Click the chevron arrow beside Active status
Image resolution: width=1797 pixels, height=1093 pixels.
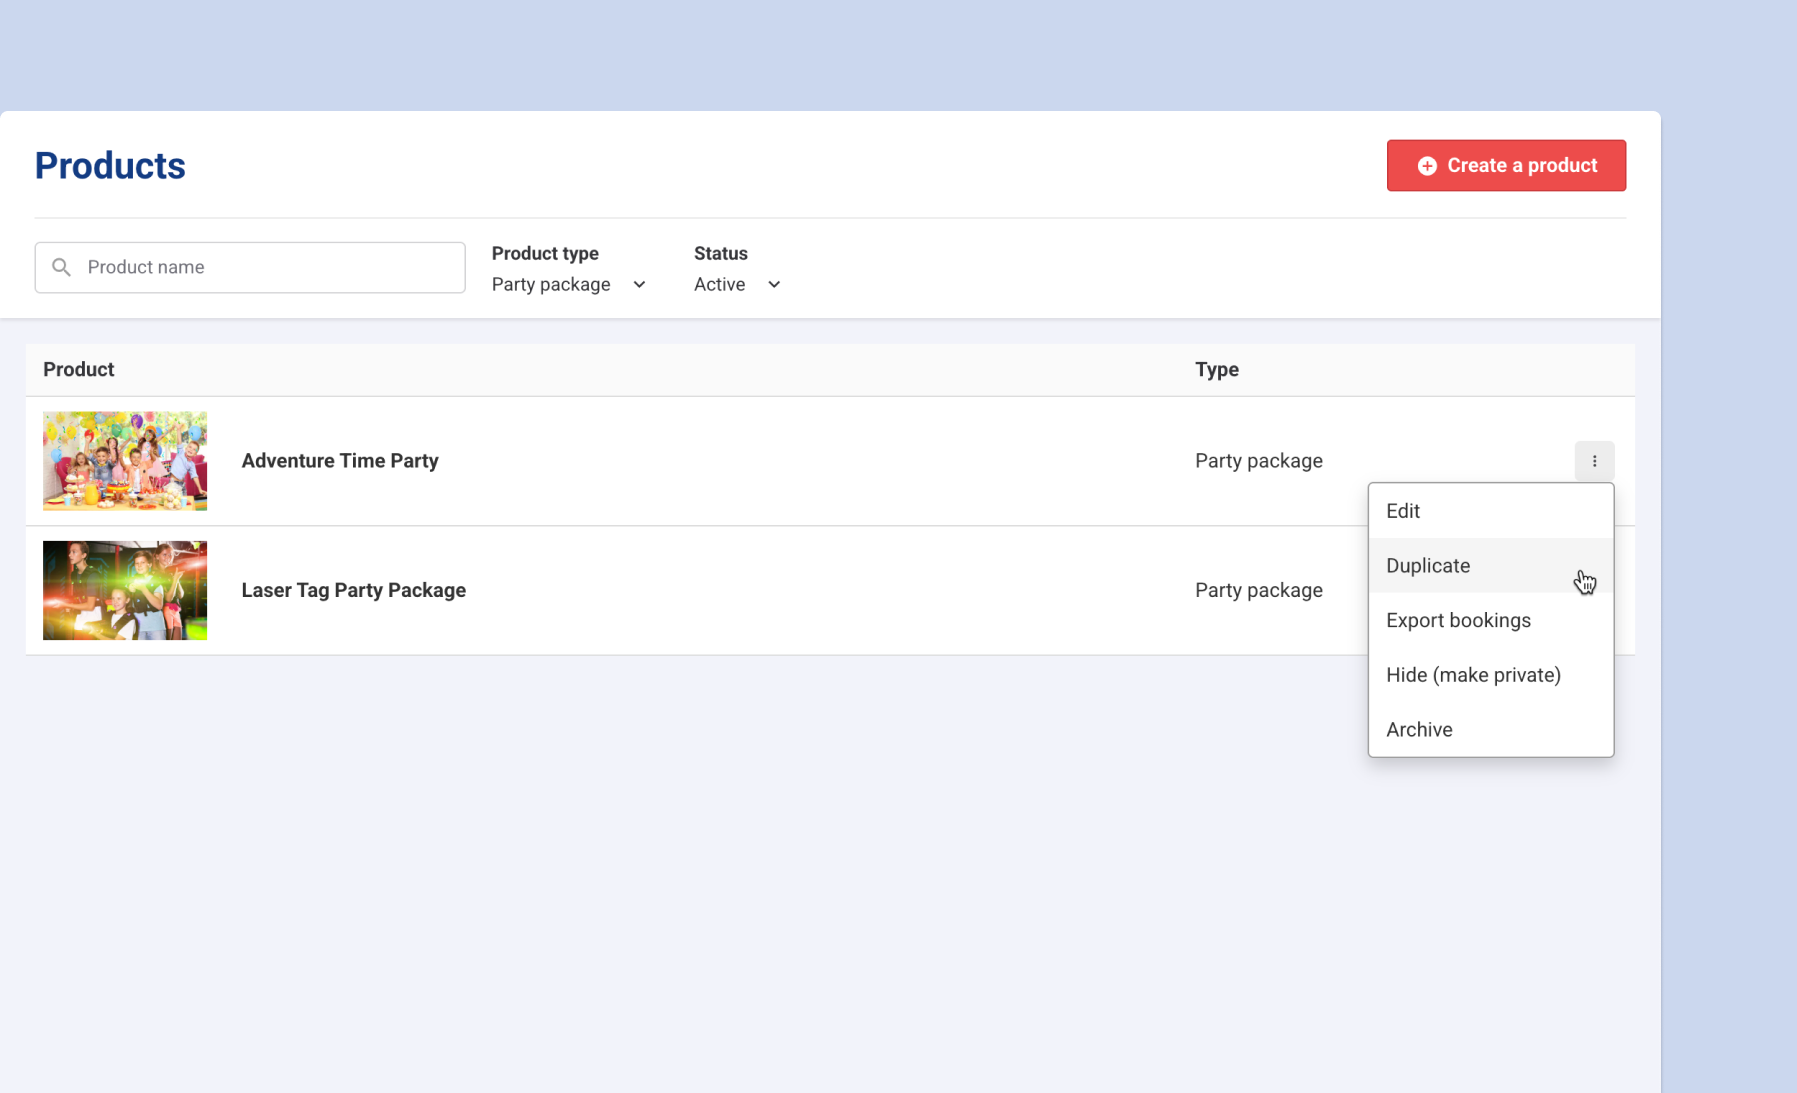point(773,285)
